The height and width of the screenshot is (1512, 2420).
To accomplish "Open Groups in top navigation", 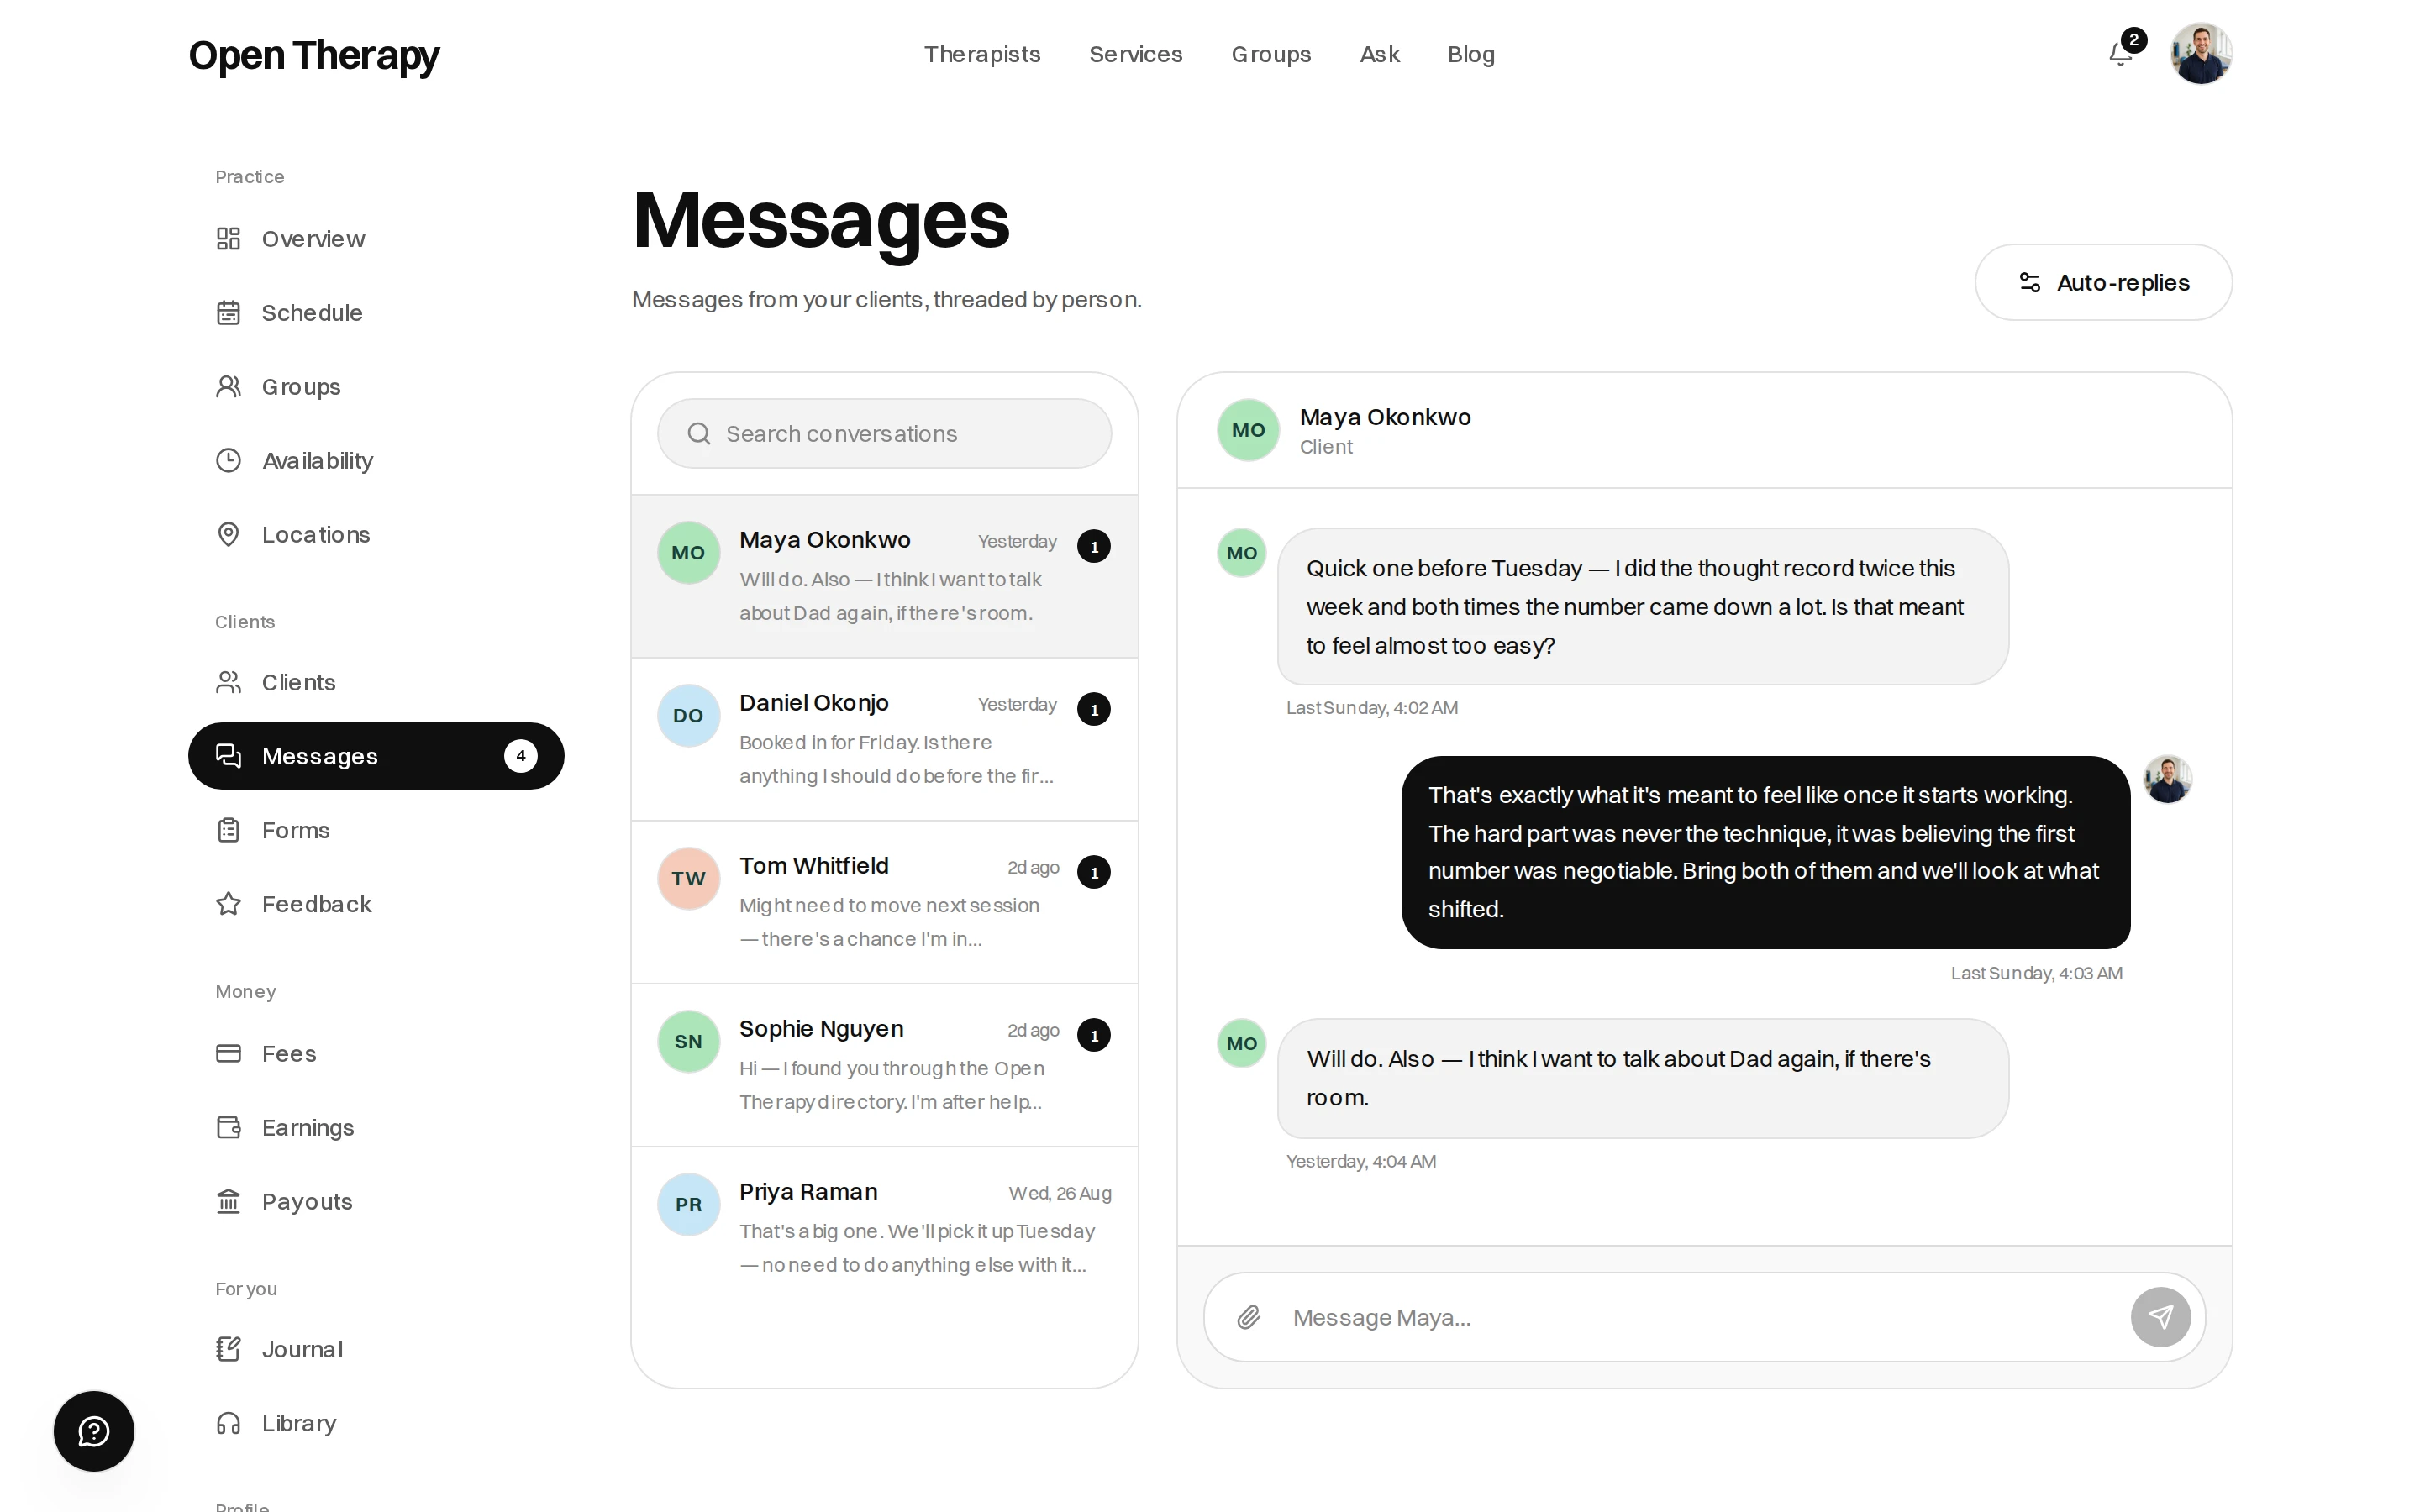I will (1271, 54).
